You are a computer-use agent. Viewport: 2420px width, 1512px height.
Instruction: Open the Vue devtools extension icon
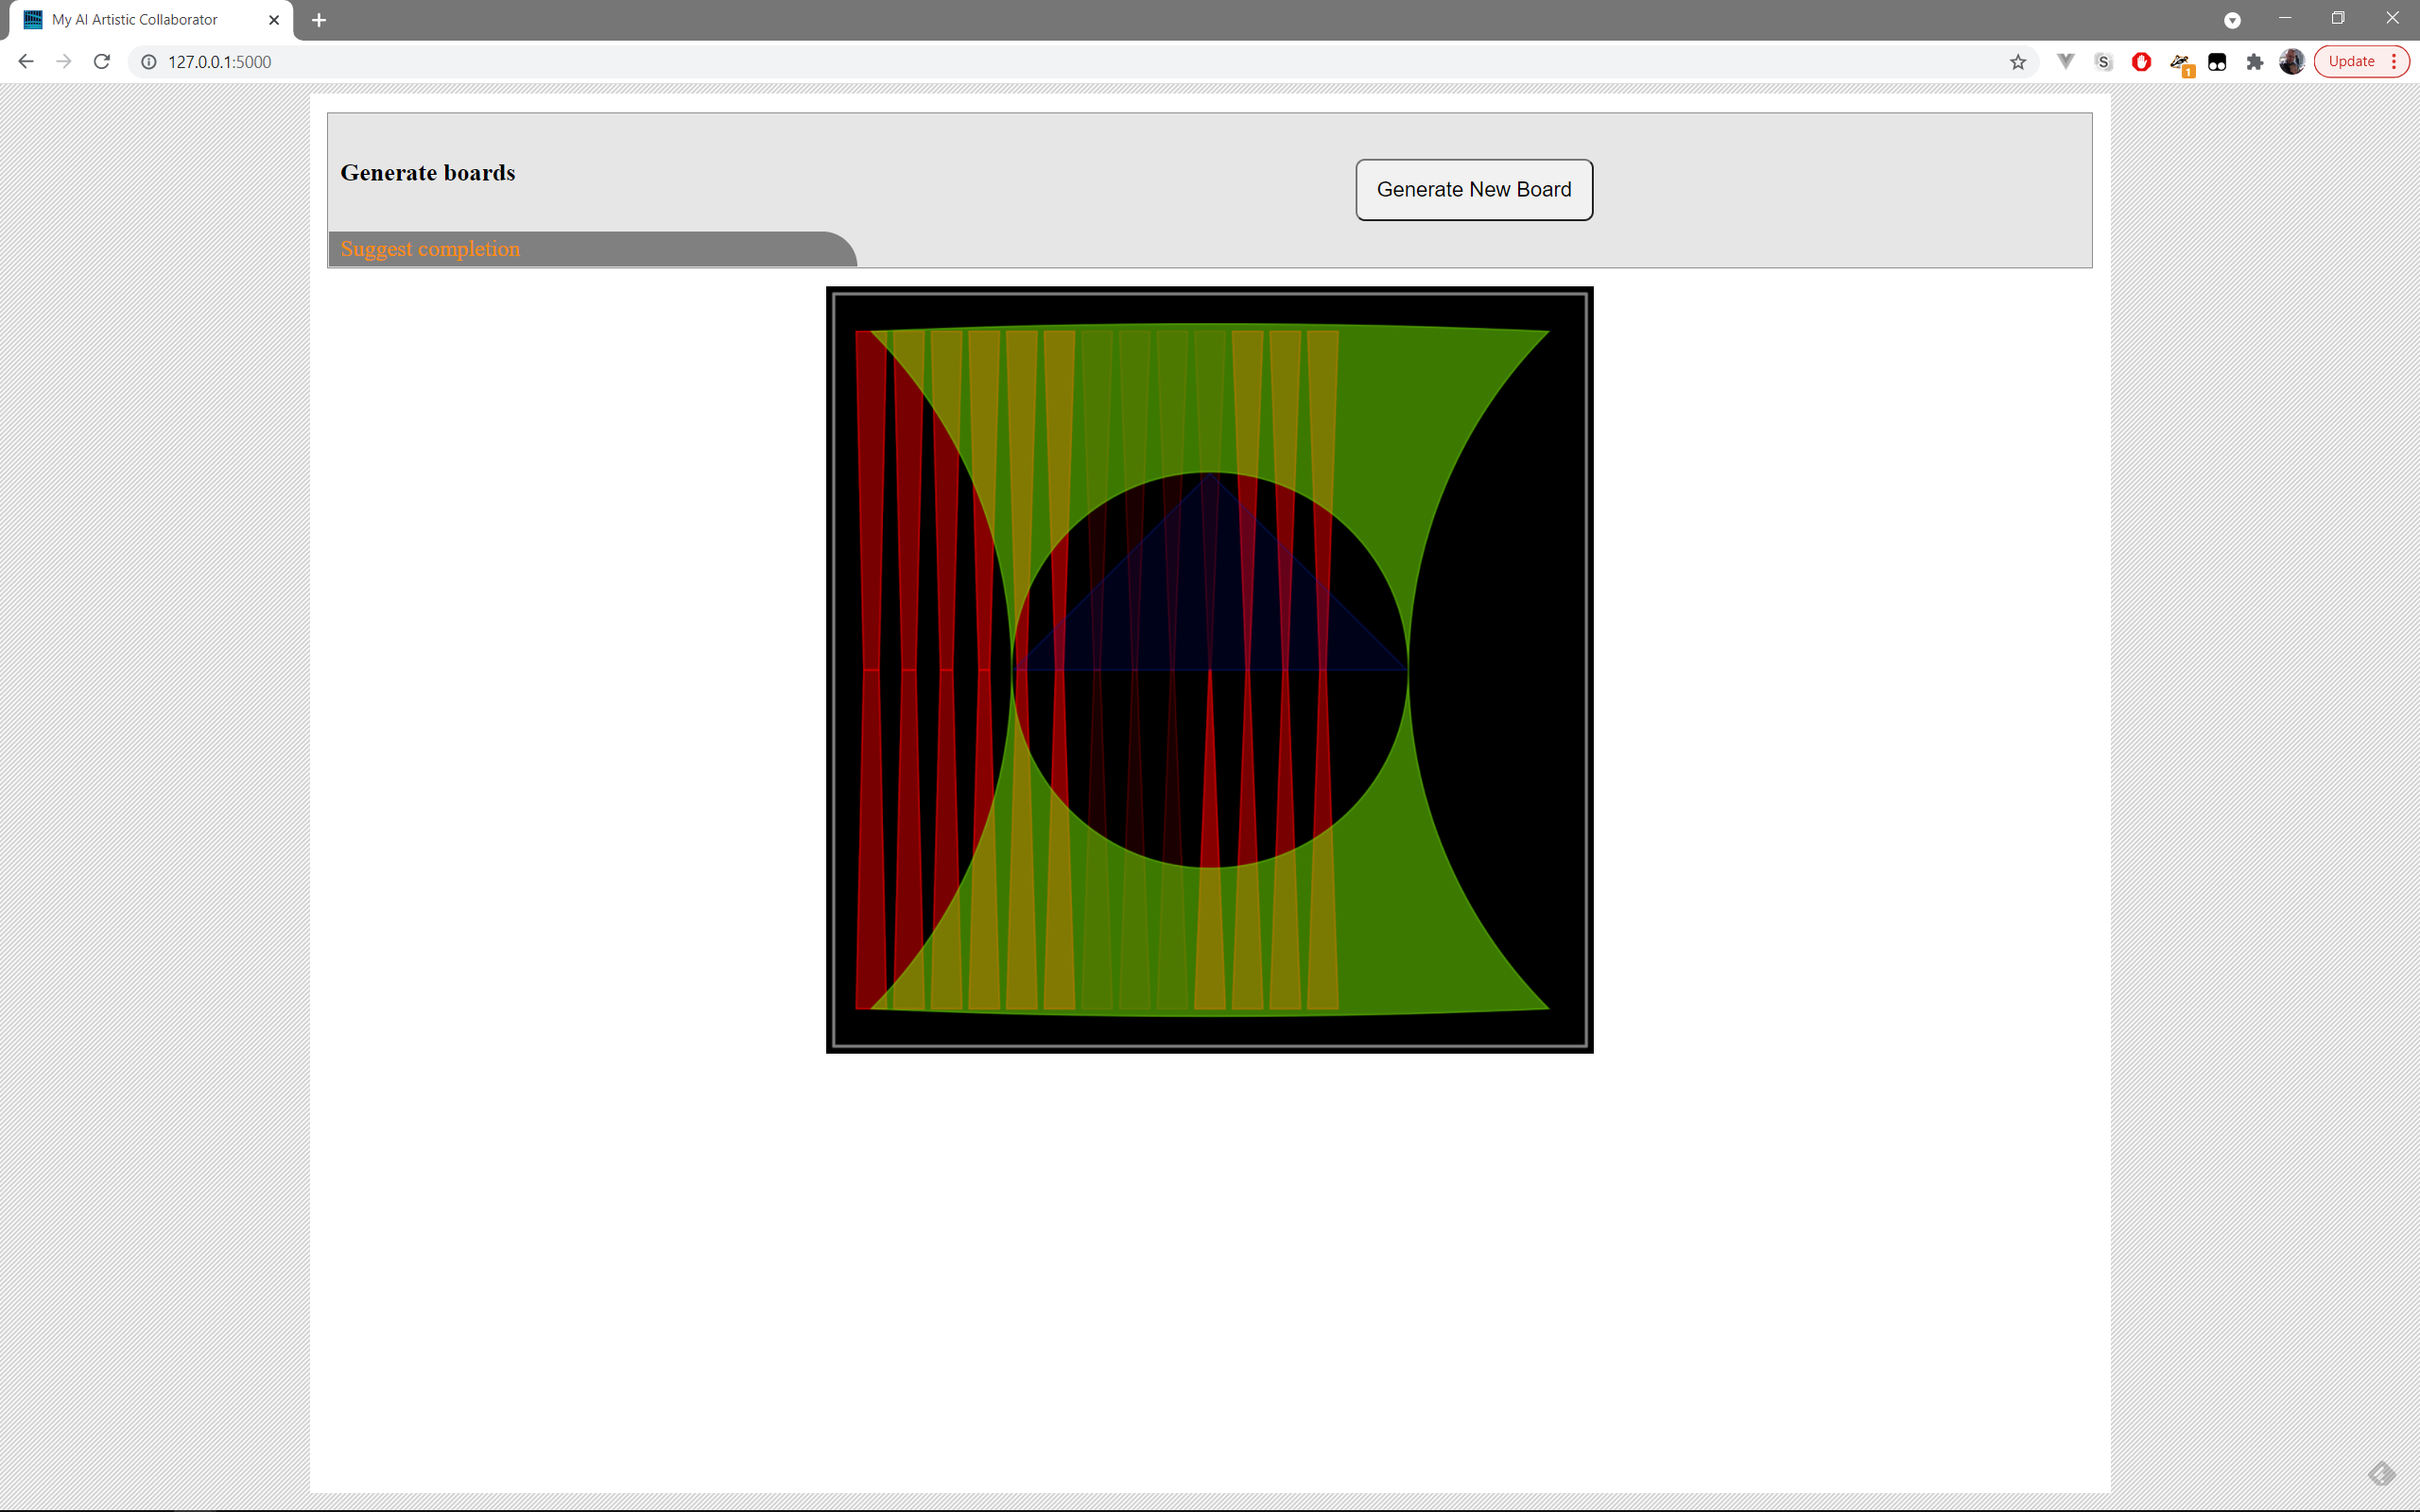click(2065, 62)
